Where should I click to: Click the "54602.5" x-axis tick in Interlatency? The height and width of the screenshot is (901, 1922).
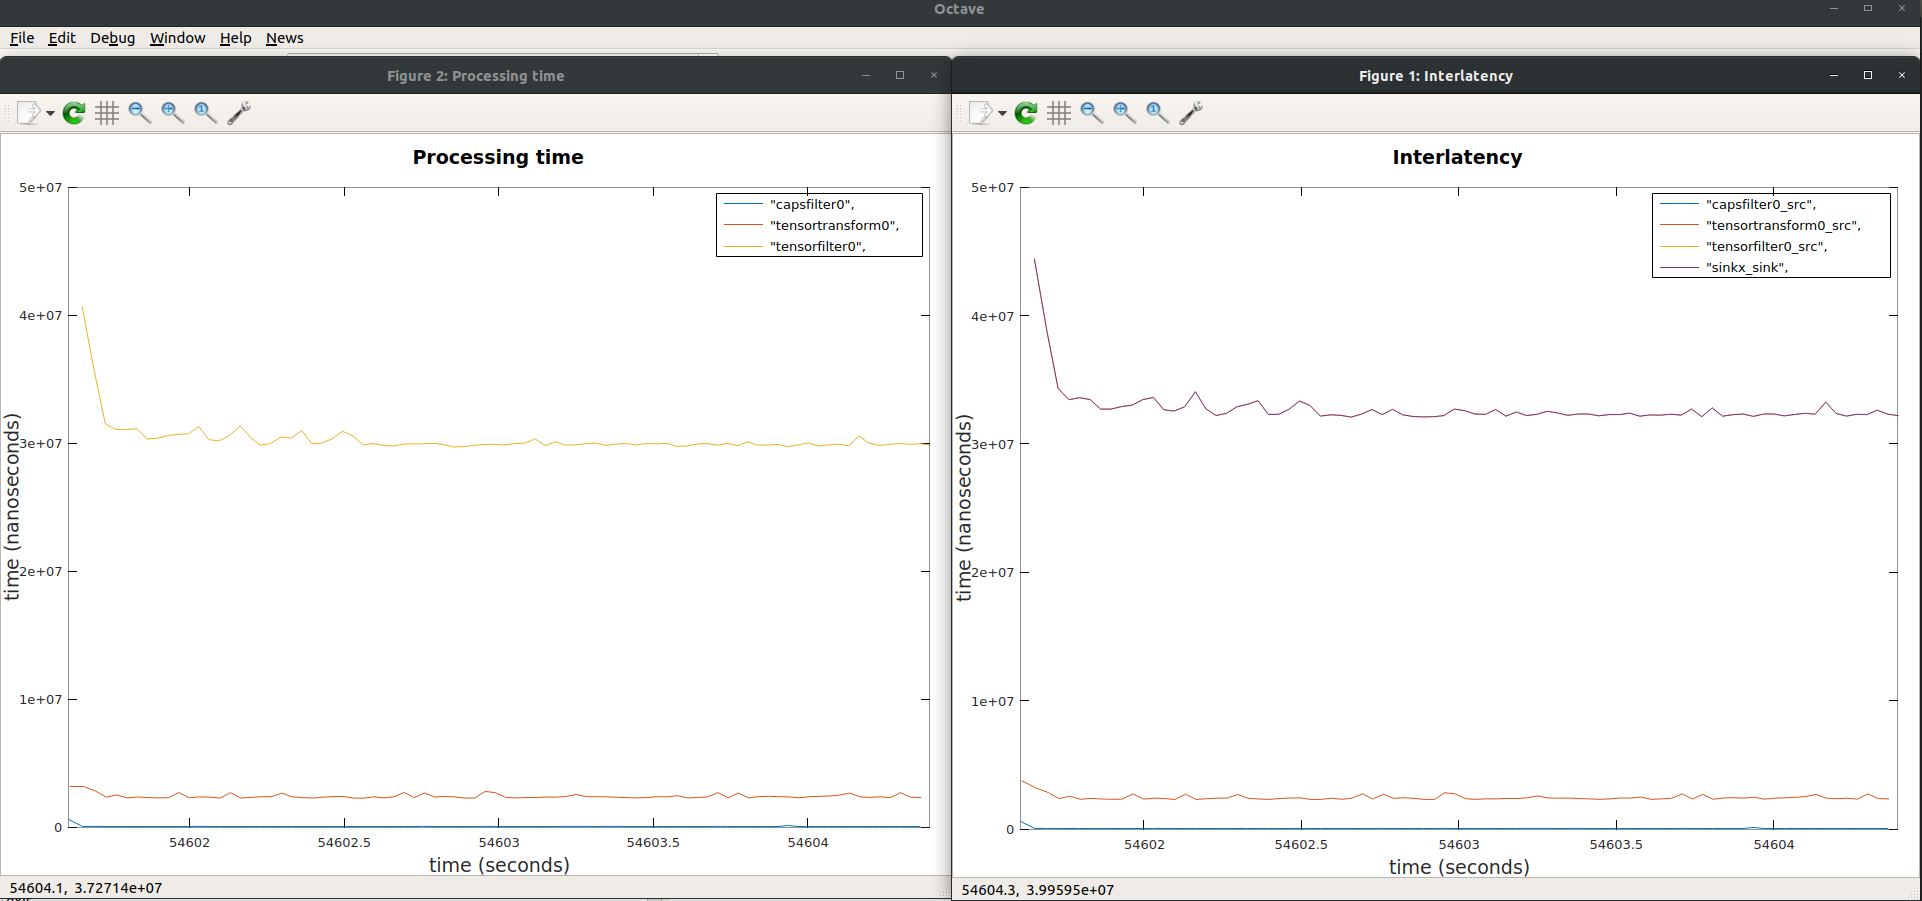tap(1301, 845)
